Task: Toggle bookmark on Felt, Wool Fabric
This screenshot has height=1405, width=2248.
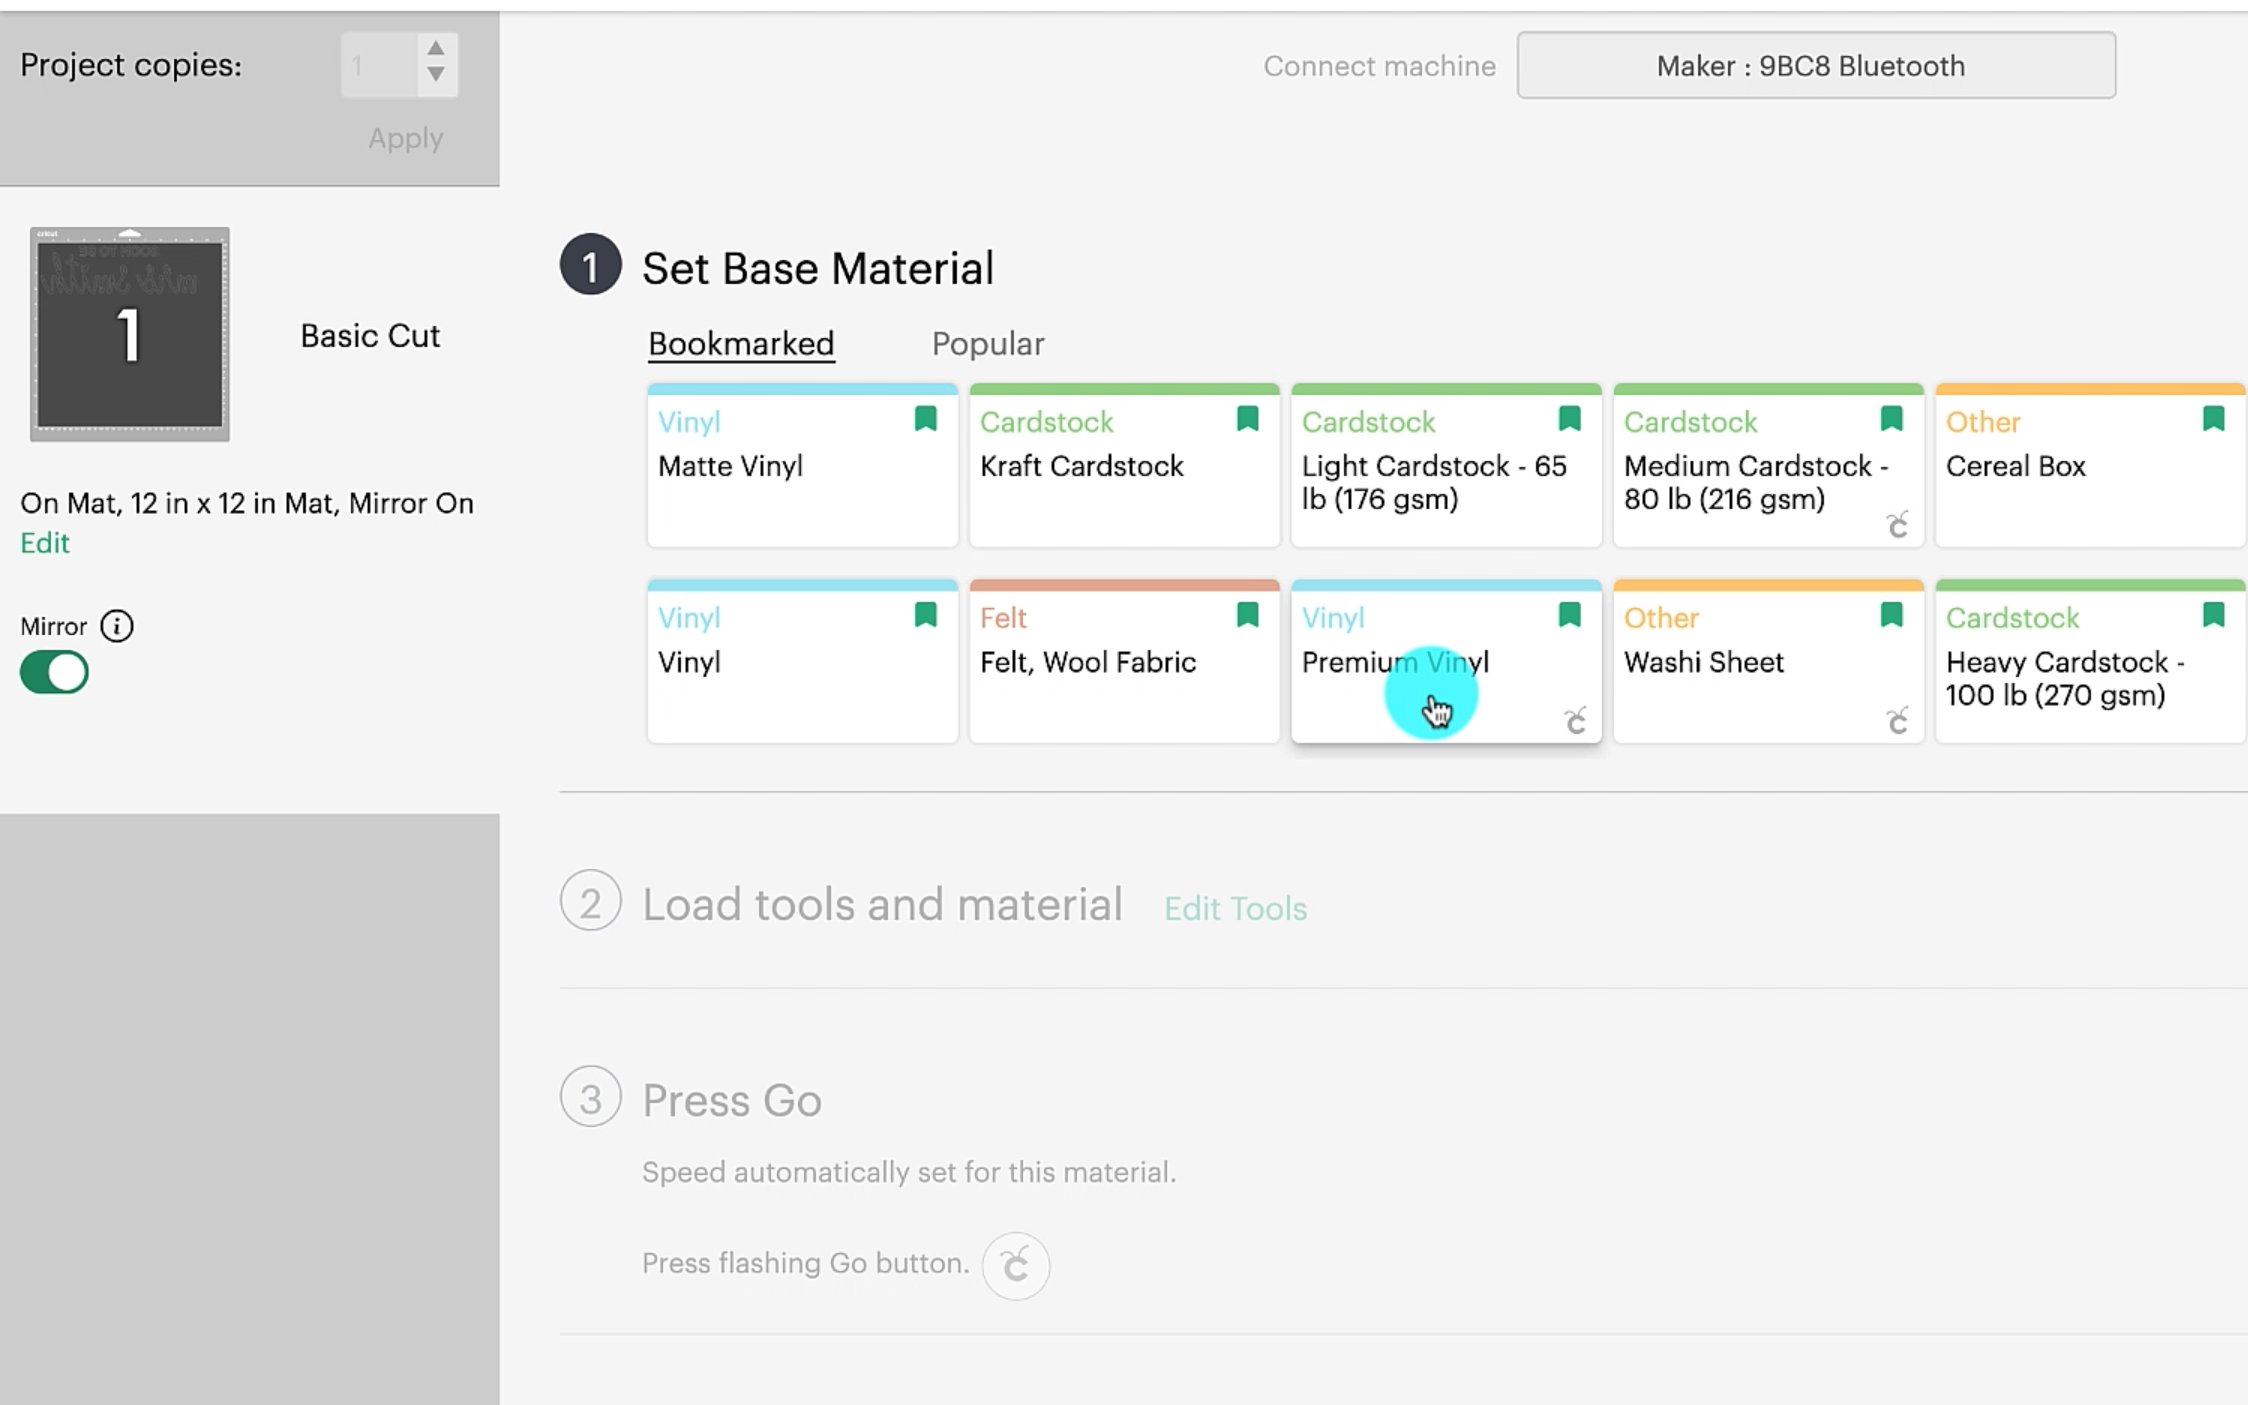Action: [1247, 614]
